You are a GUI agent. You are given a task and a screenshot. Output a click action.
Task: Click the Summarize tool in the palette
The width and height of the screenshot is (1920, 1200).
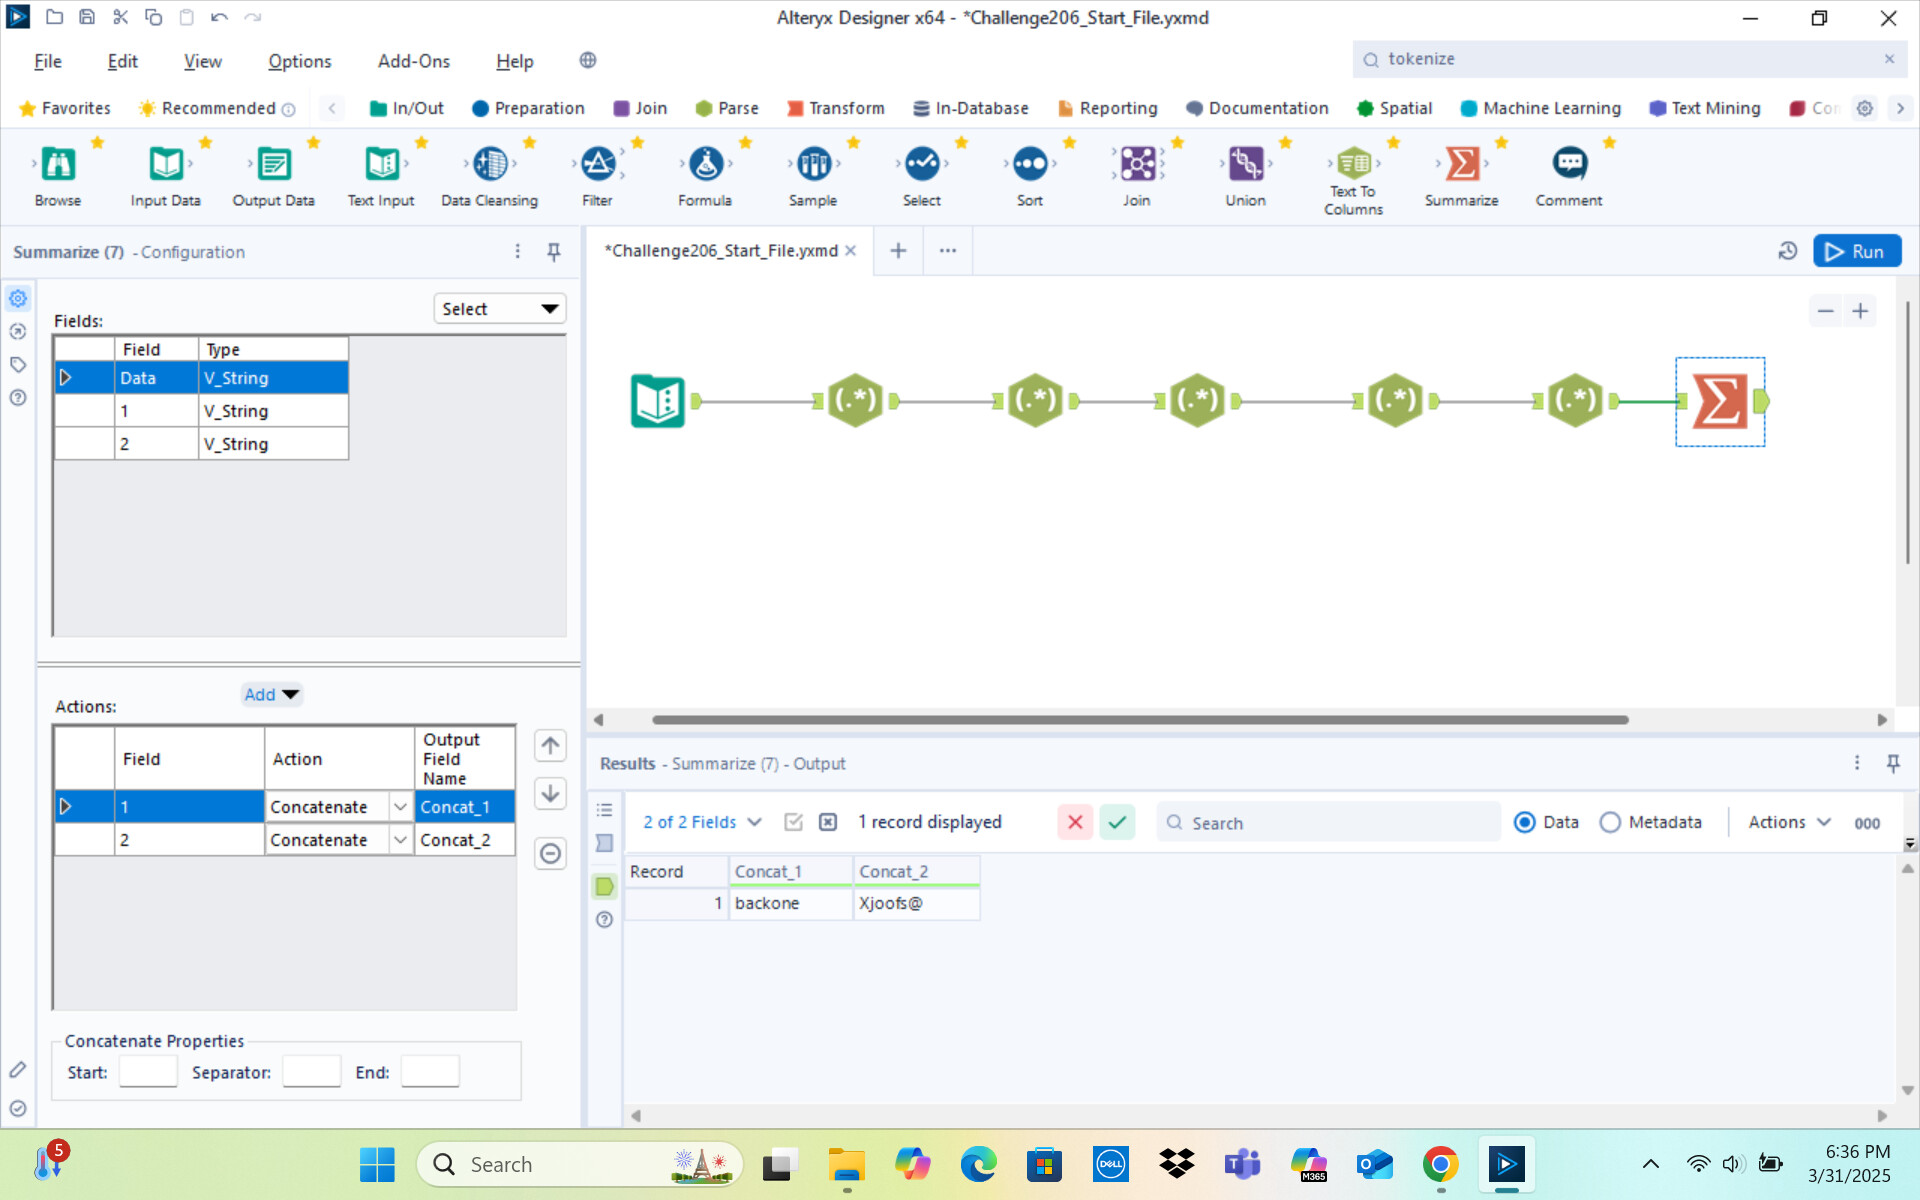tap(1462, 164)
